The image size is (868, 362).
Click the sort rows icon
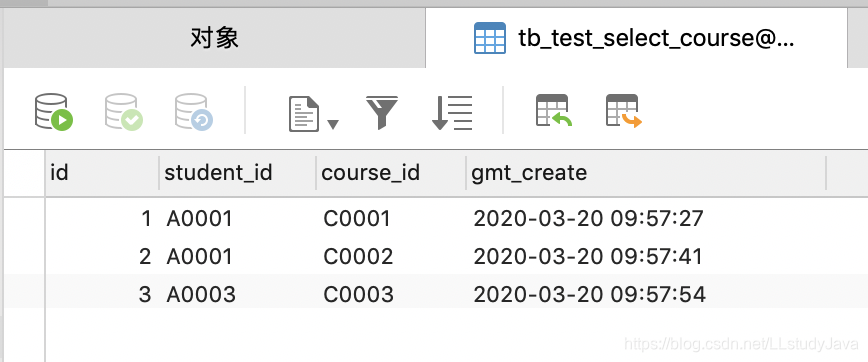[452, 113]
